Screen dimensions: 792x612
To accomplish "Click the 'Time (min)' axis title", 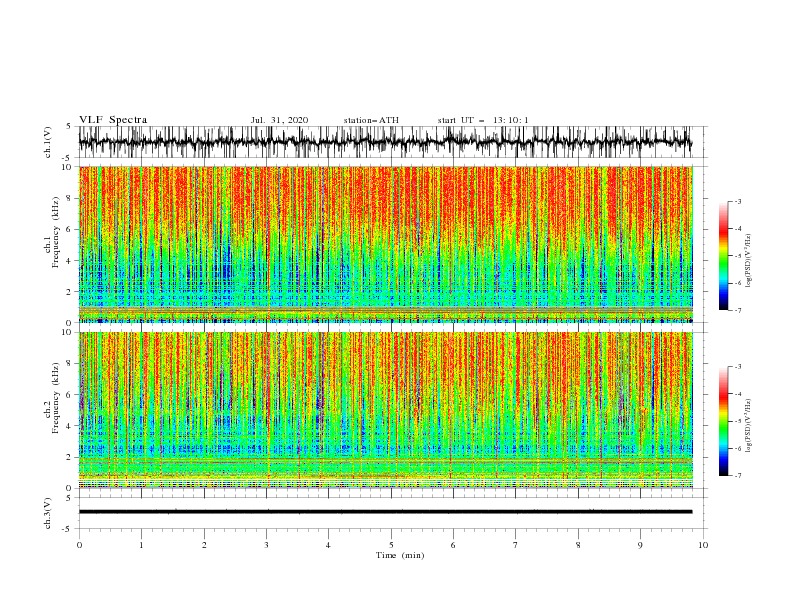I will pos(400,555).
